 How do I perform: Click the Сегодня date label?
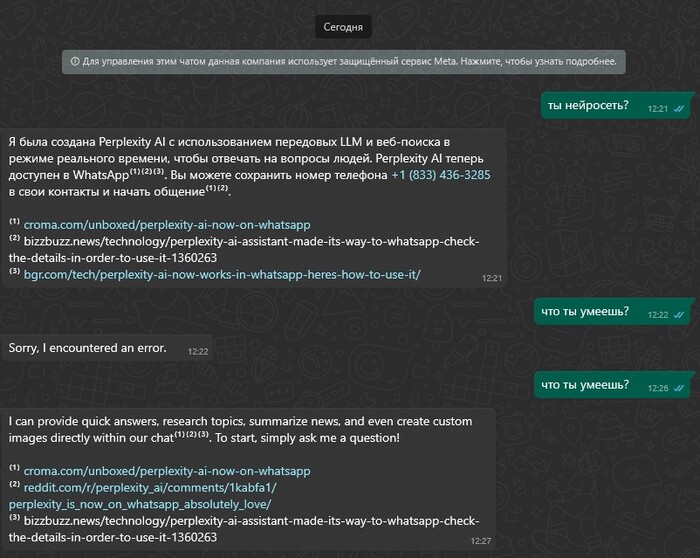(343, 27)
